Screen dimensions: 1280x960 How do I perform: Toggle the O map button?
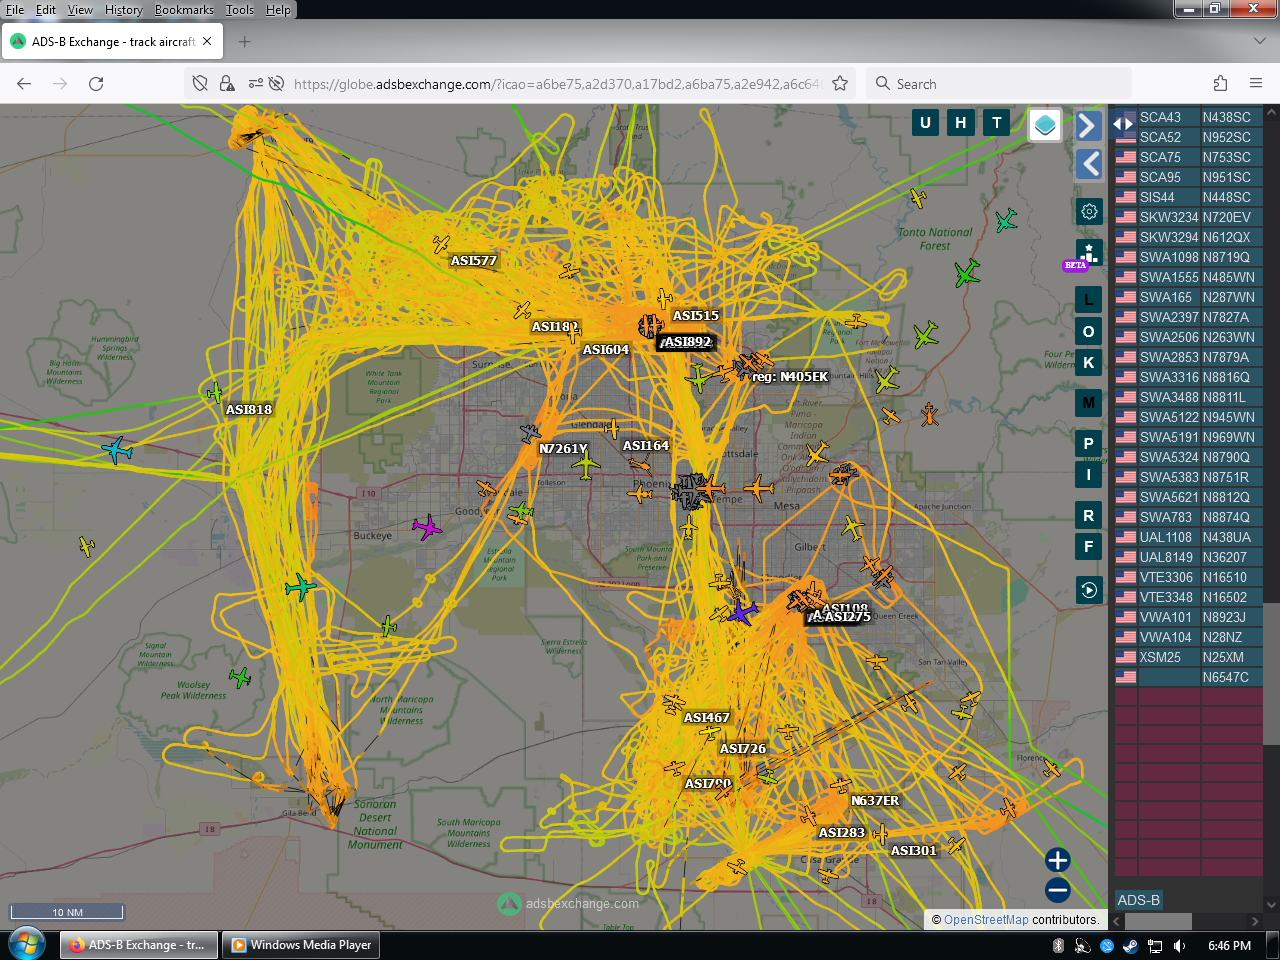pyautogui.click(x=1089, y=331)
